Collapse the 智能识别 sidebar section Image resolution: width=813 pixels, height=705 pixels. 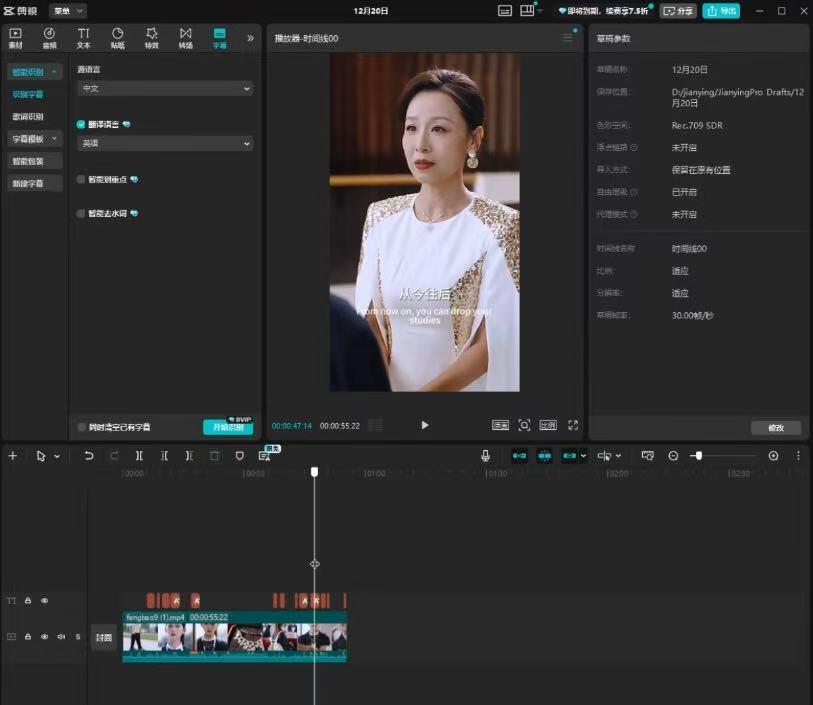point(35,72)
